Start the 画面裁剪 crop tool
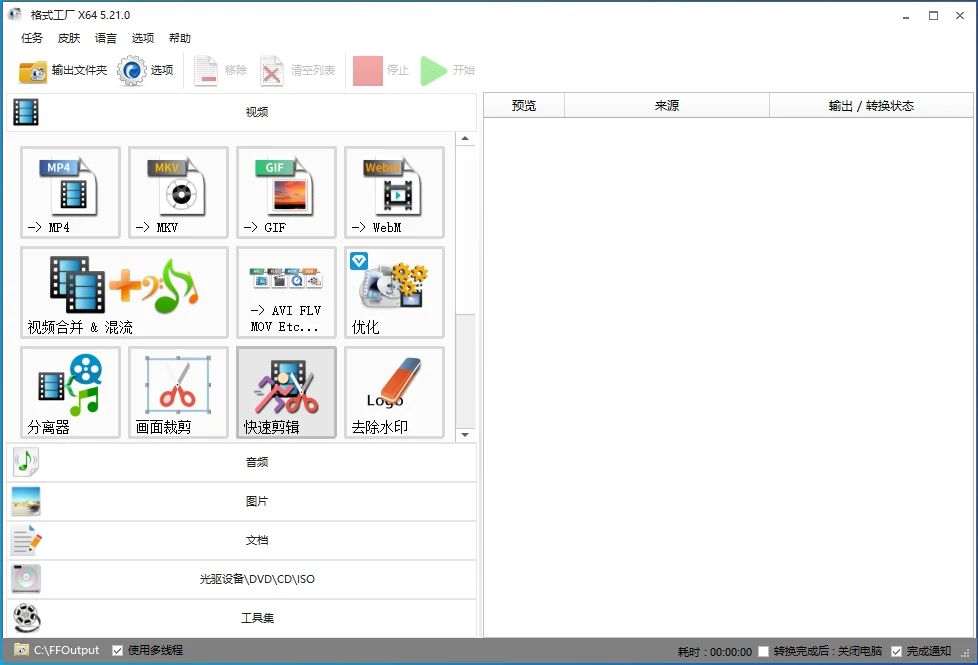 tap(178, 392)
